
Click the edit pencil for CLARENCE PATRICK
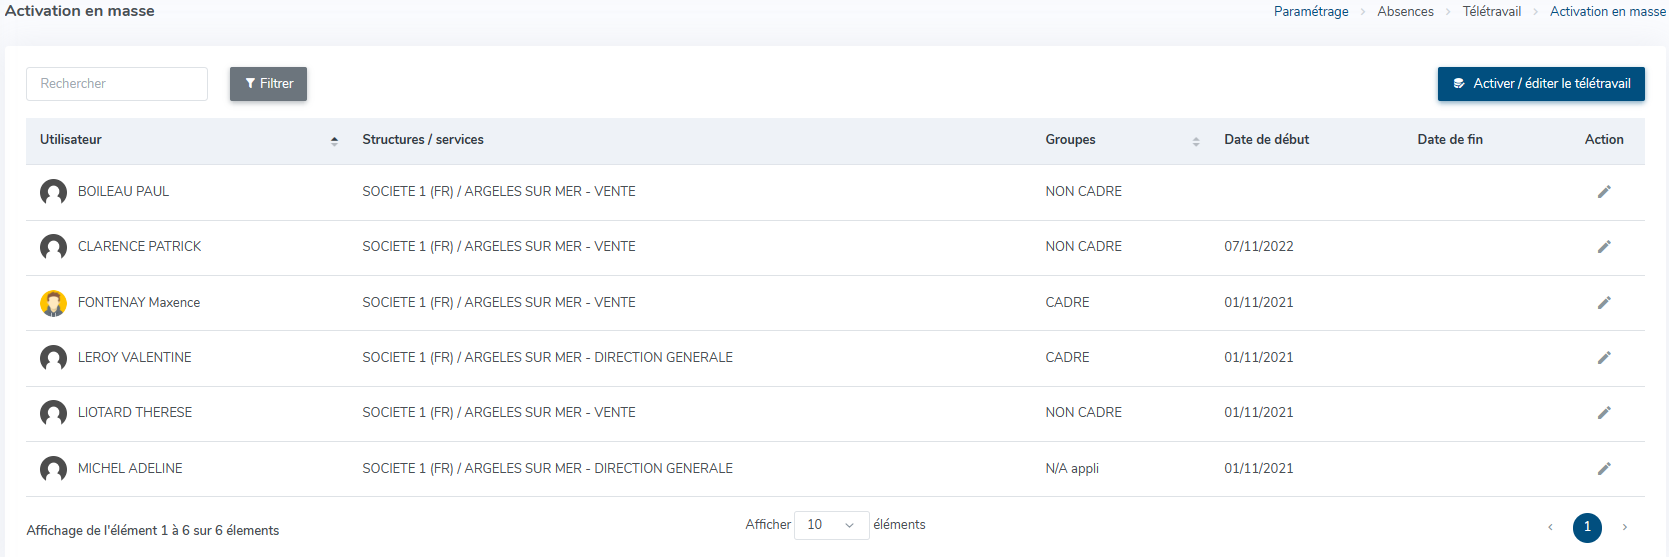point(1604,247)
